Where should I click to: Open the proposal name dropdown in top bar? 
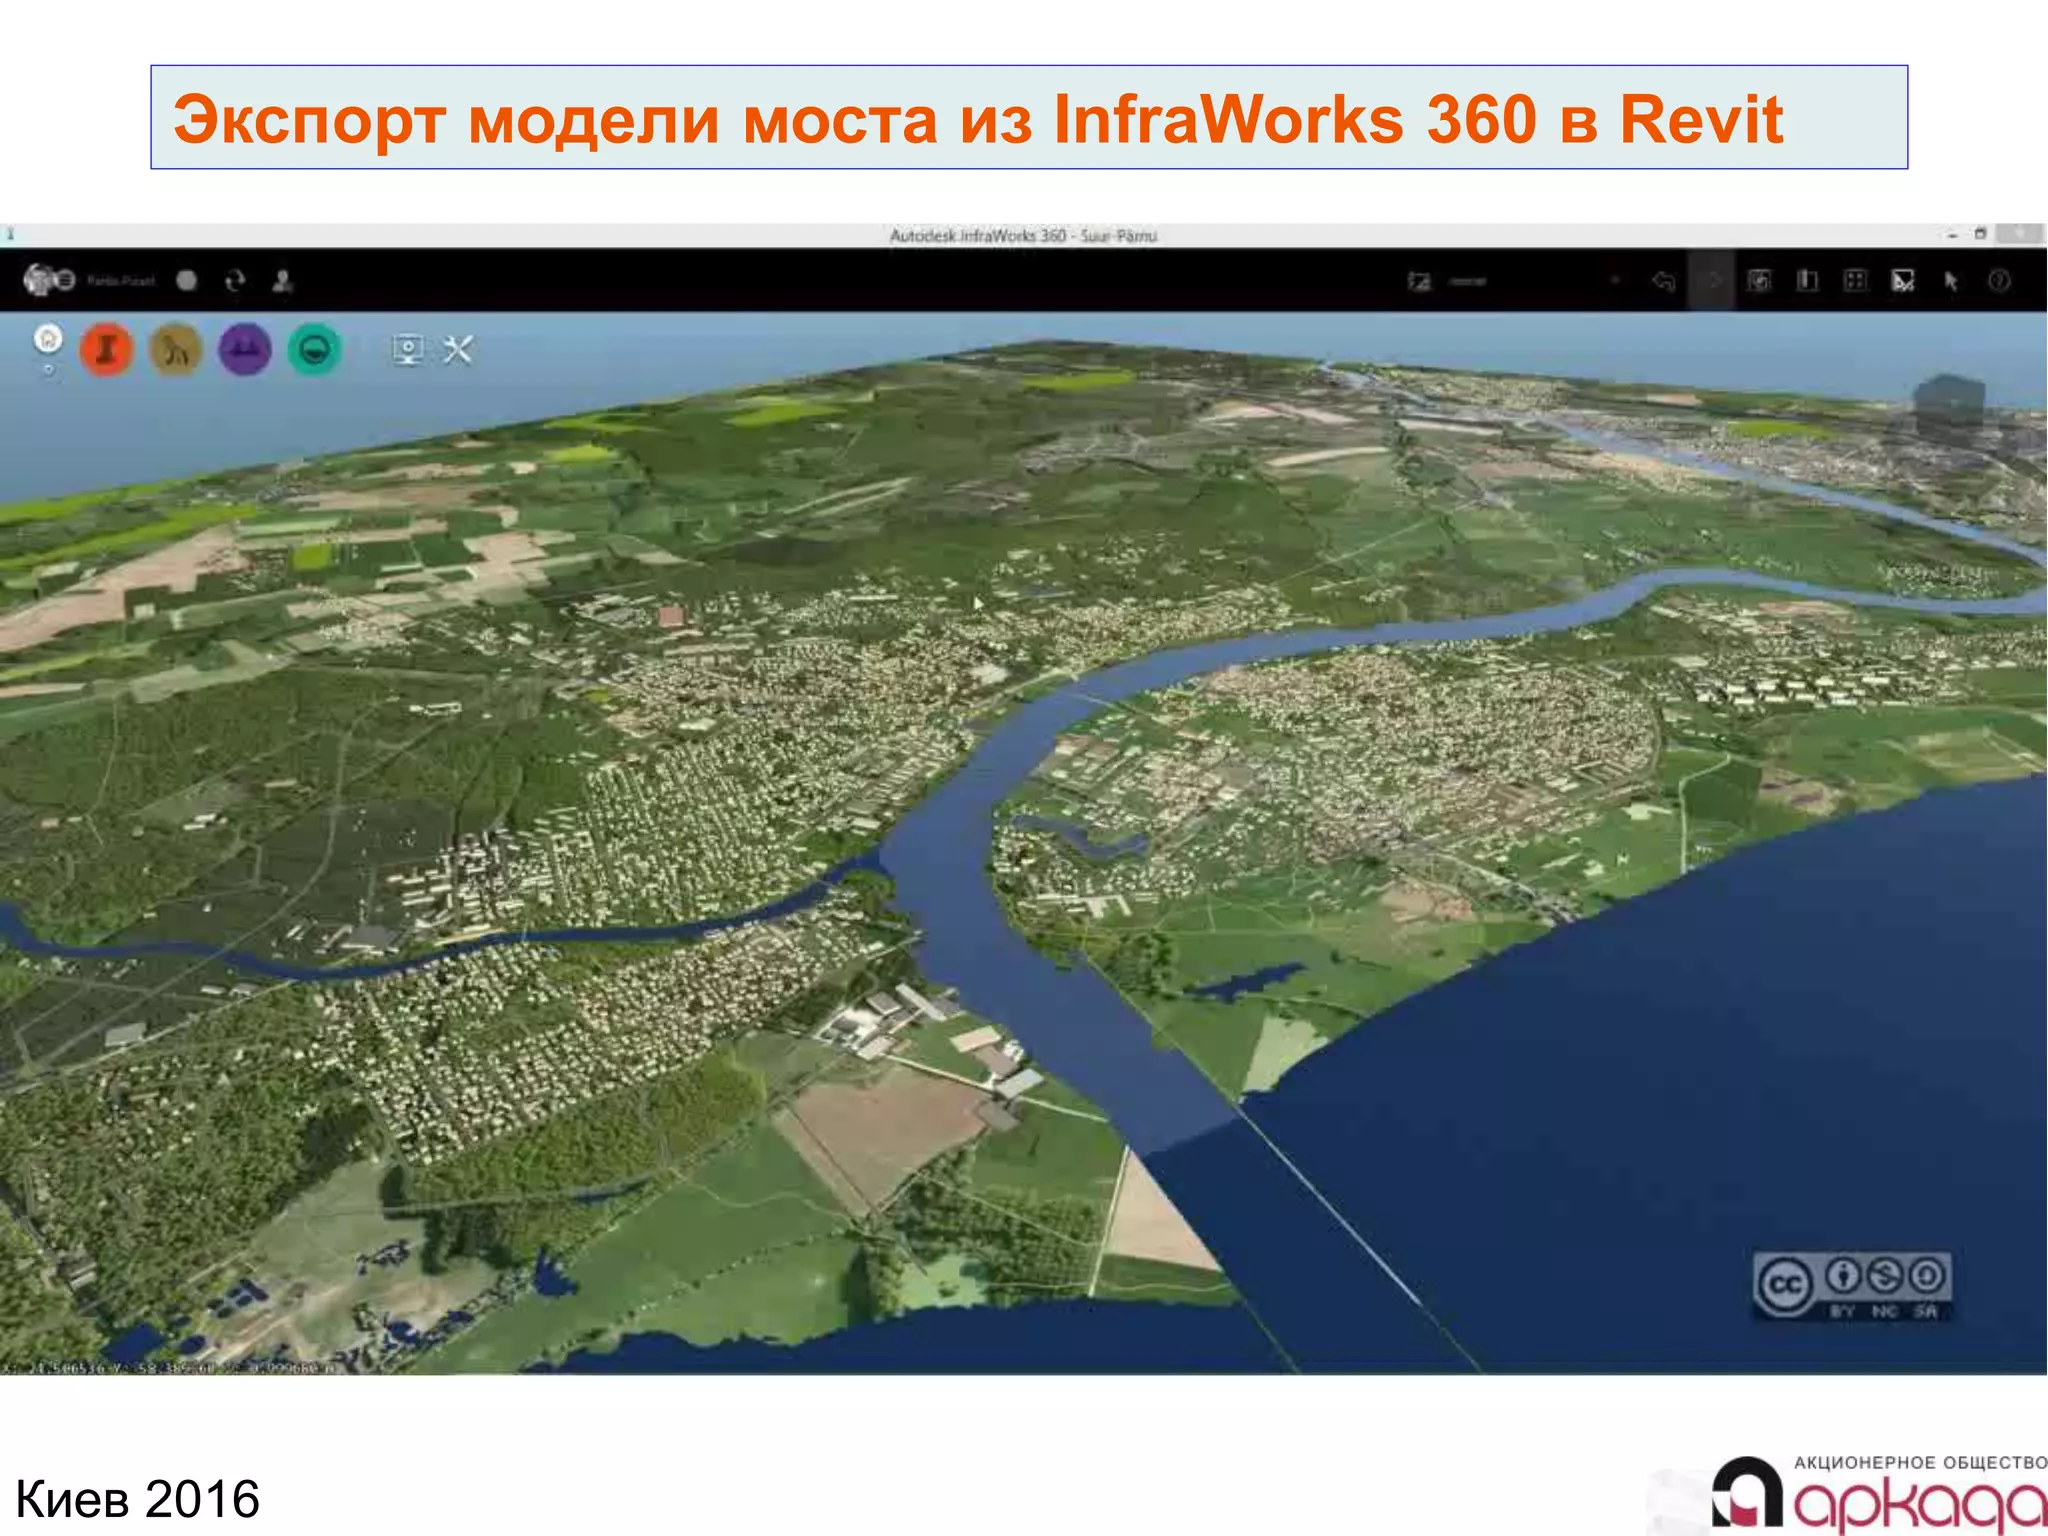click(x=1534, y=282)
